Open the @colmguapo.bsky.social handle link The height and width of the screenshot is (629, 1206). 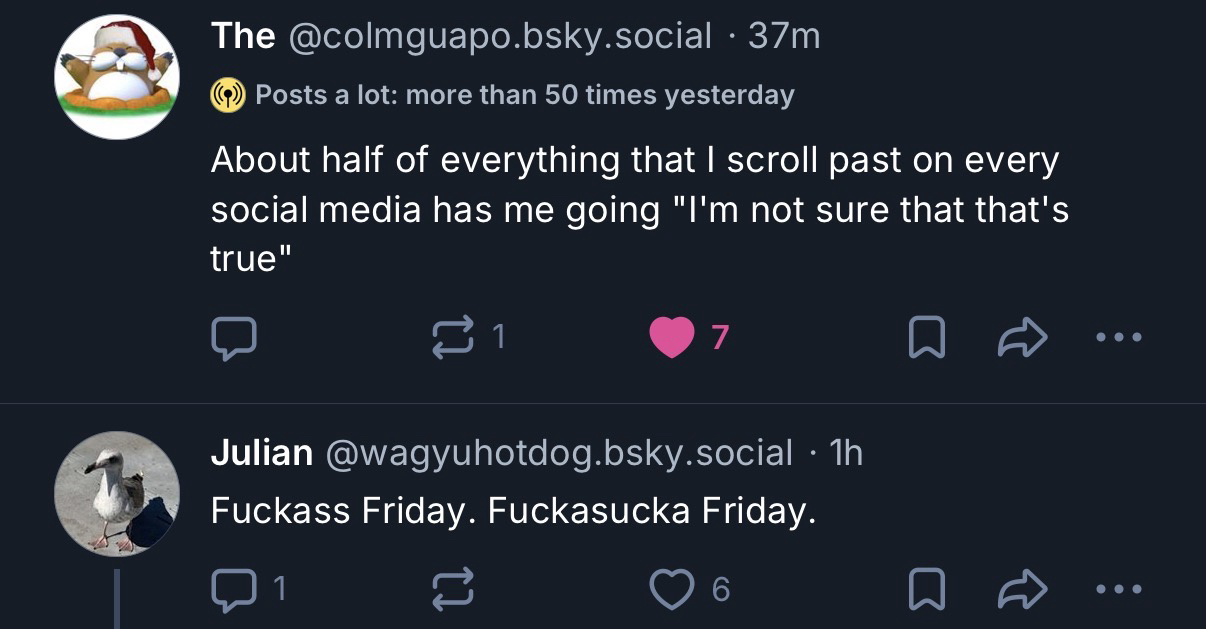[x=499, y=37]
